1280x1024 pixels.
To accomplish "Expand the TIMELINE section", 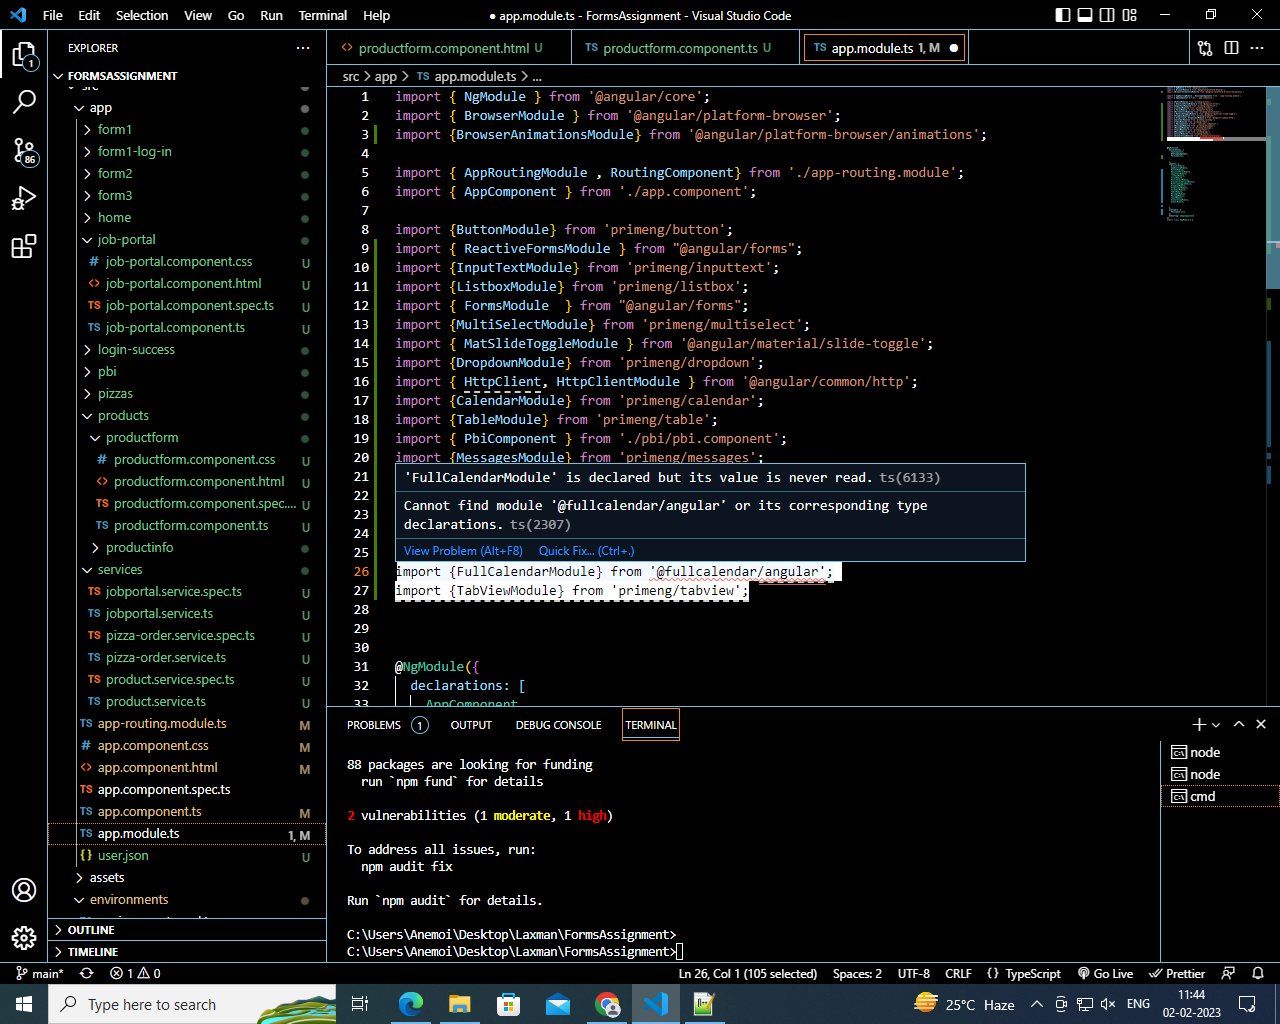I will coord(187,952).
